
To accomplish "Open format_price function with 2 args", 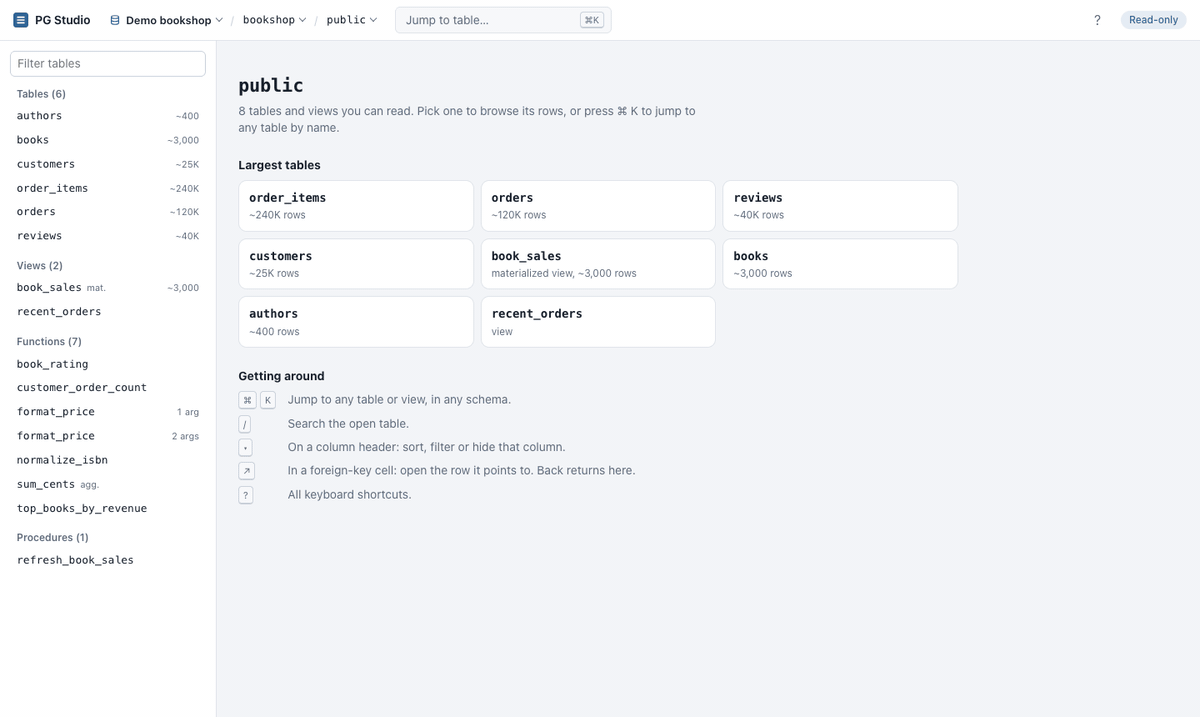I will click(108, 436).
